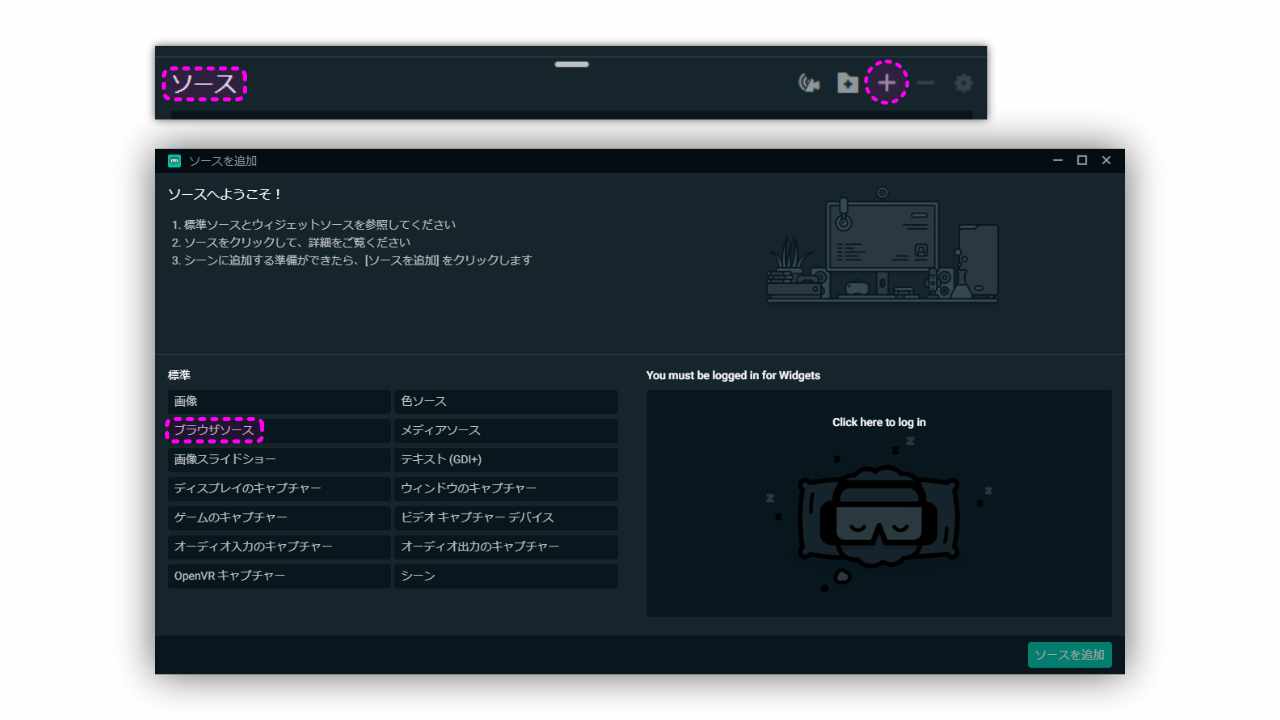The image size is (1280, 720).
Task: Select the OpenVR キャプチャー source type
Action: pos(279,575)
